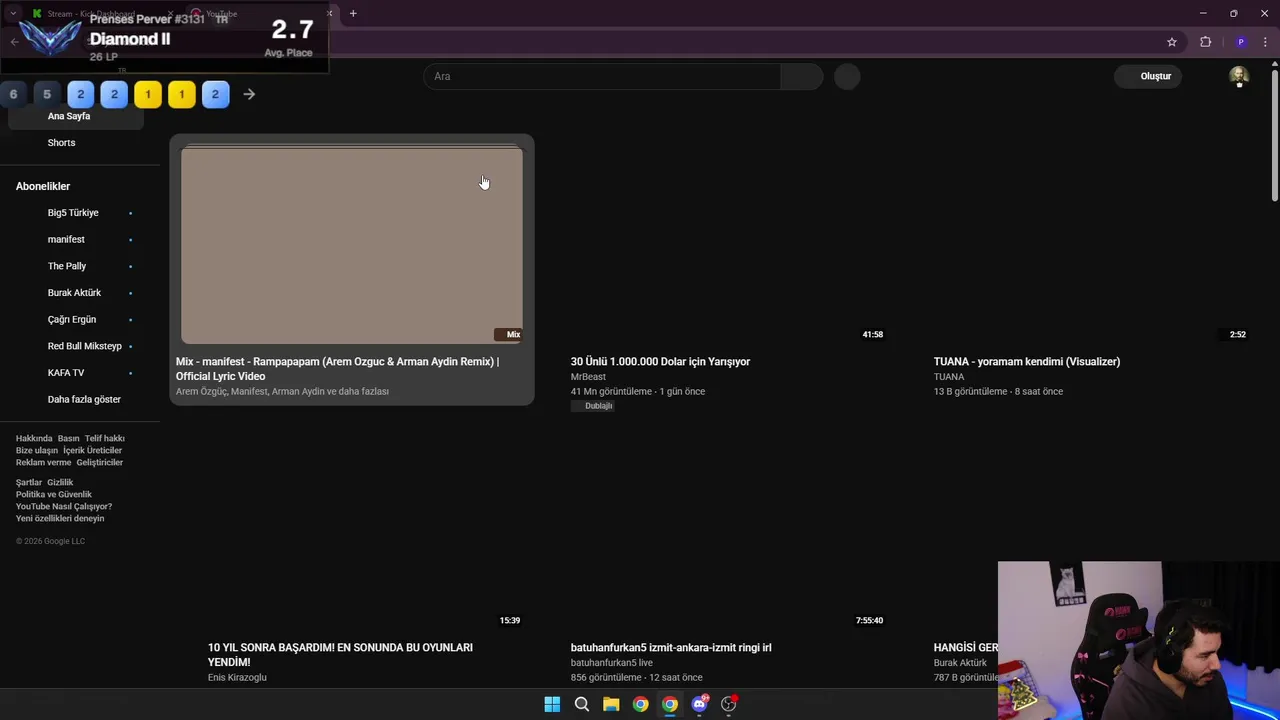Open the MrBeast channel name

point(588,377)
